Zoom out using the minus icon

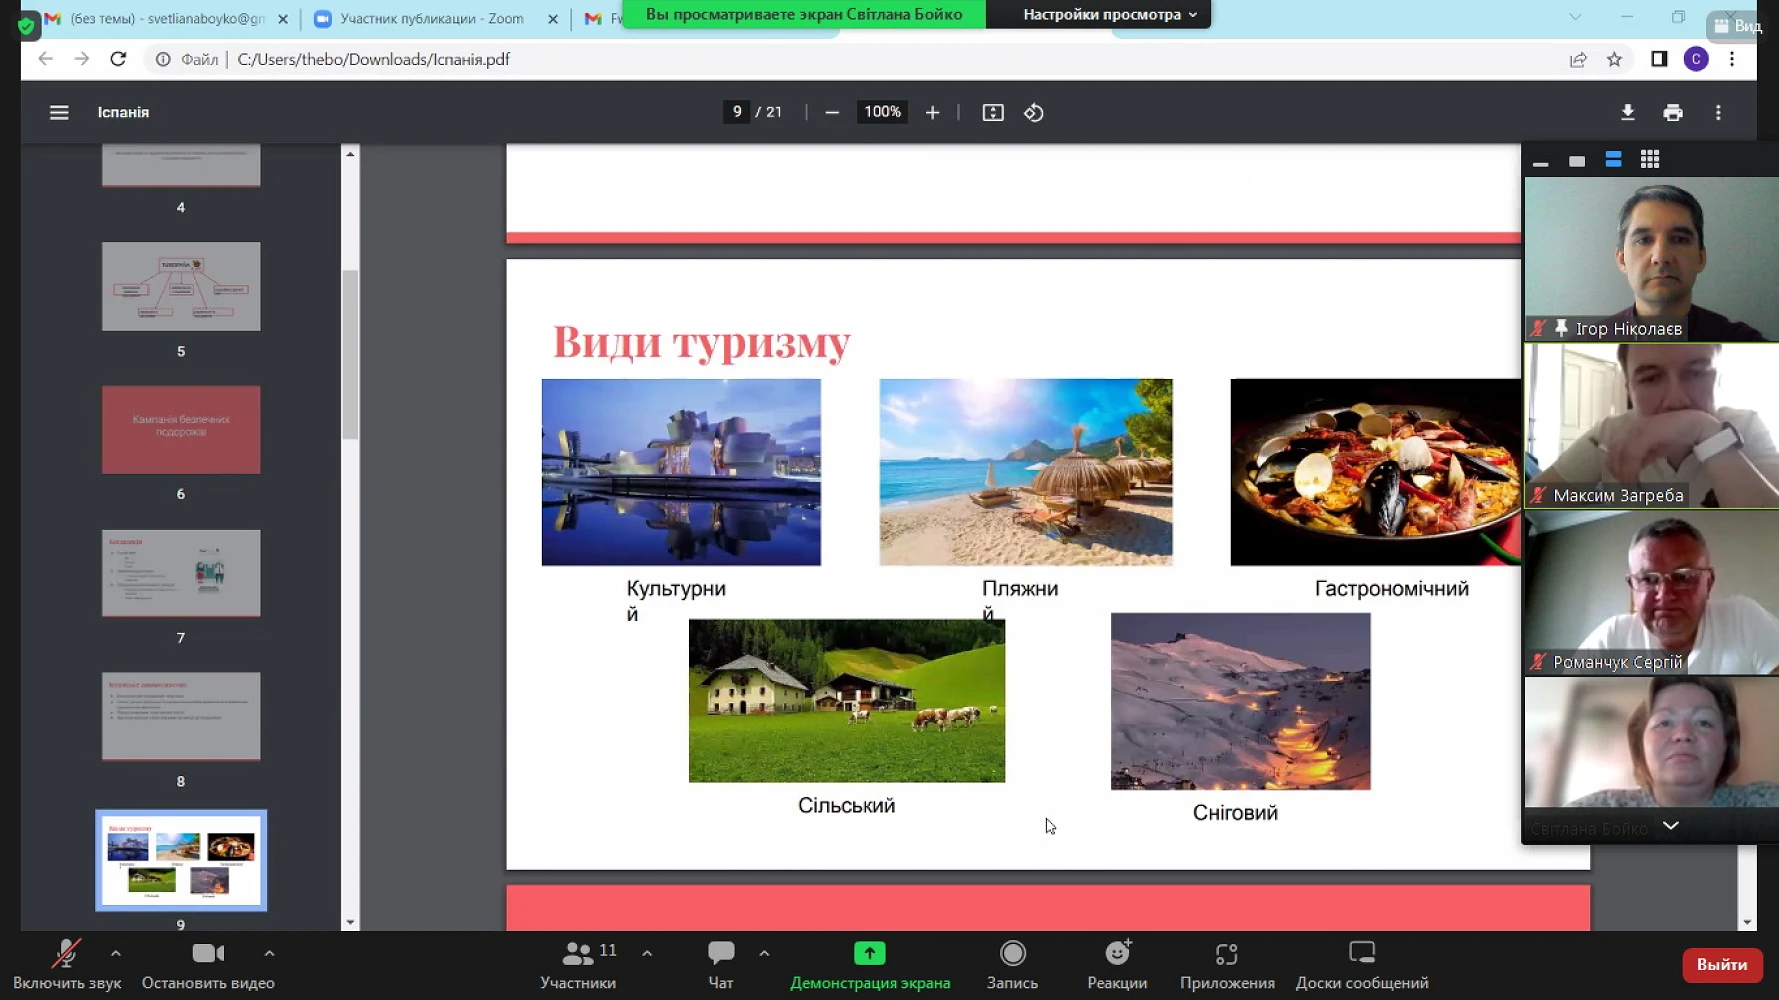pos(831,113)
